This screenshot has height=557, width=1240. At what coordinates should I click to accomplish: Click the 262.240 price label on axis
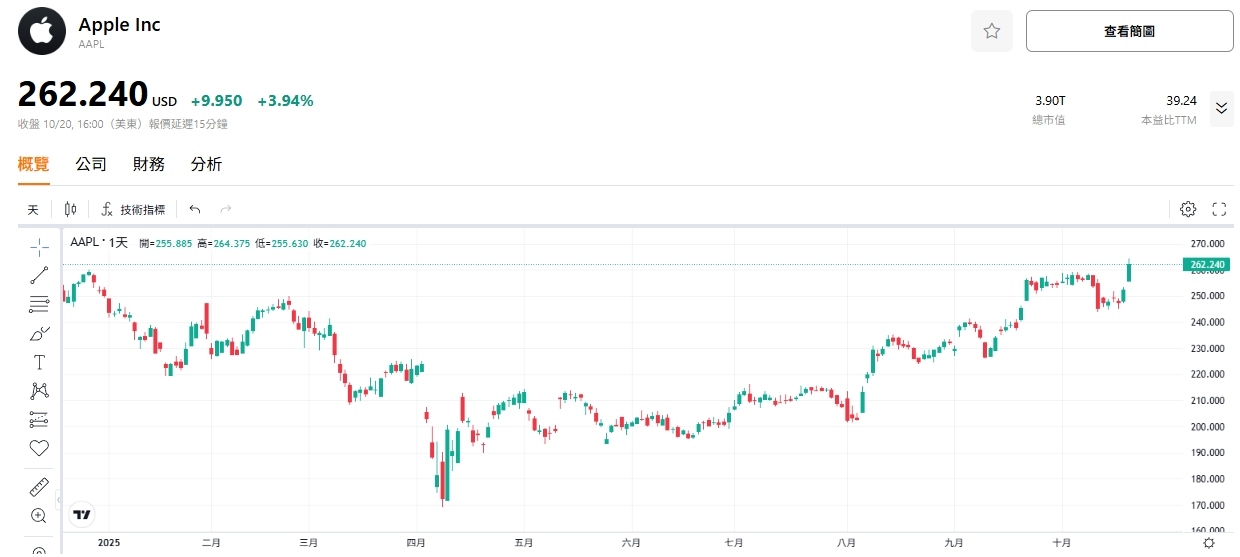click(x=1204, y=265)
